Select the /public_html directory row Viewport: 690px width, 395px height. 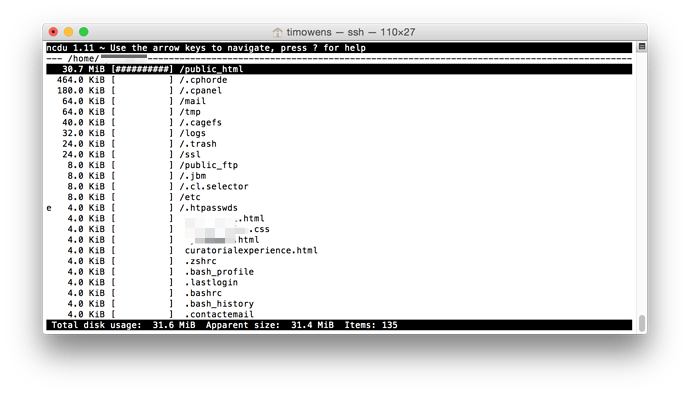(339, 69)
